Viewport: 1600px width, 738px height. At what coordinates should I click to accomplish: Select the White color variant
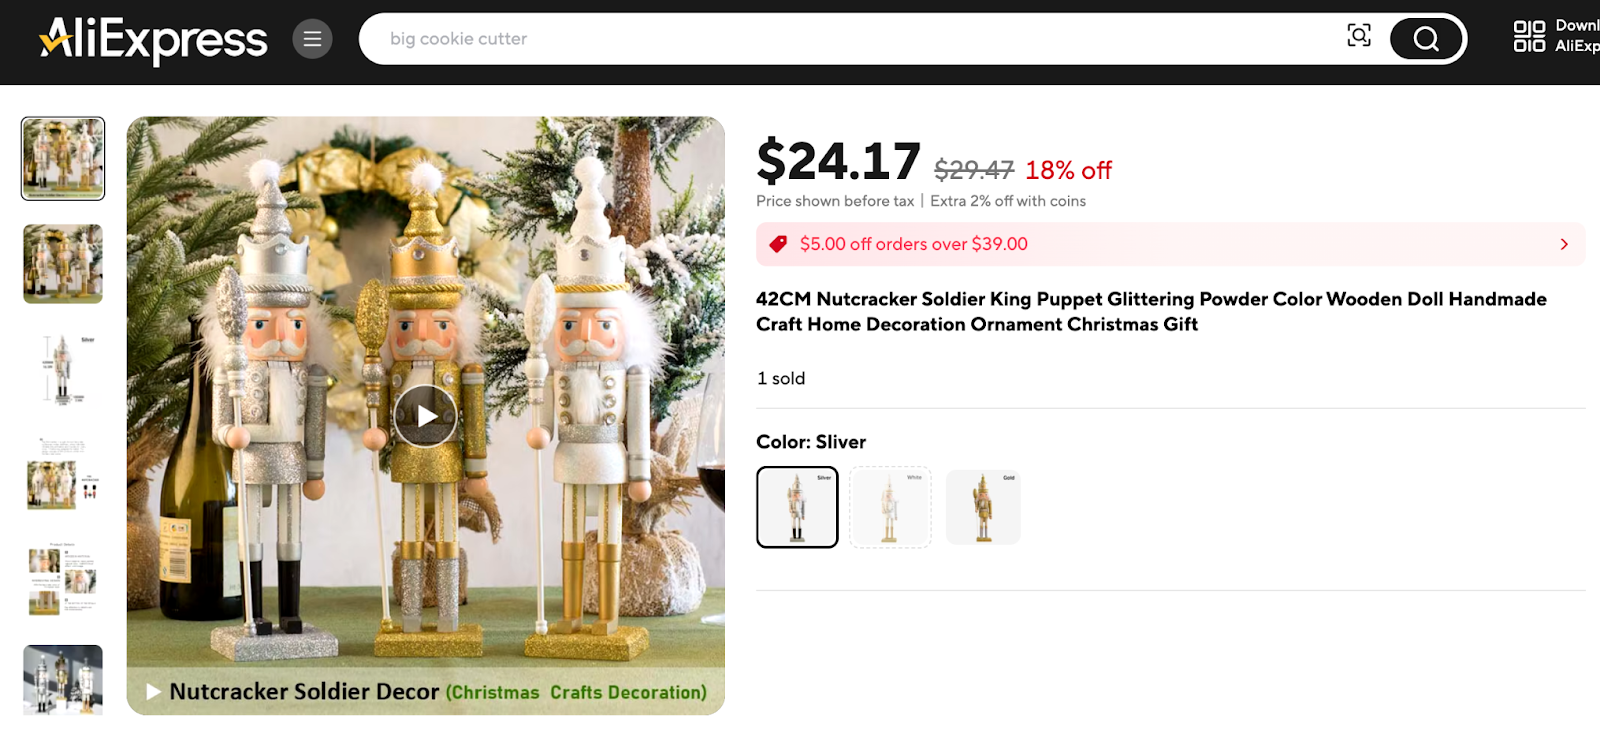point(889,507)
